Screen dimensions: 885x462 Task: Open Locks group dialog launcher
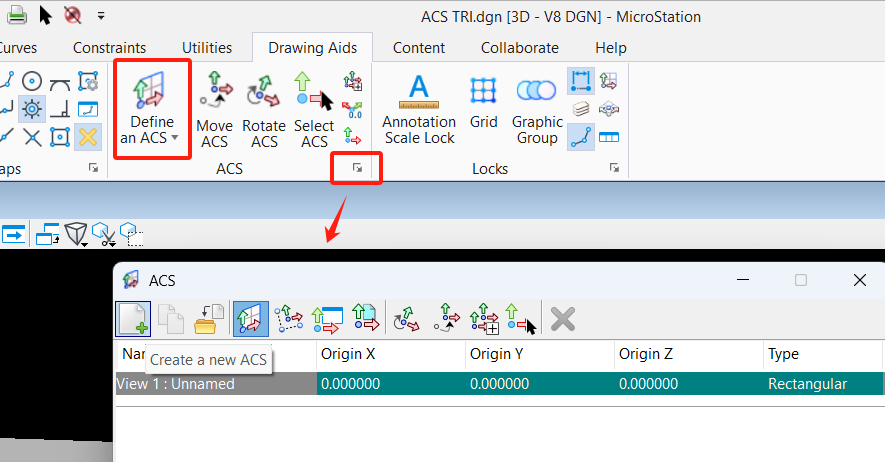point(614,168)
